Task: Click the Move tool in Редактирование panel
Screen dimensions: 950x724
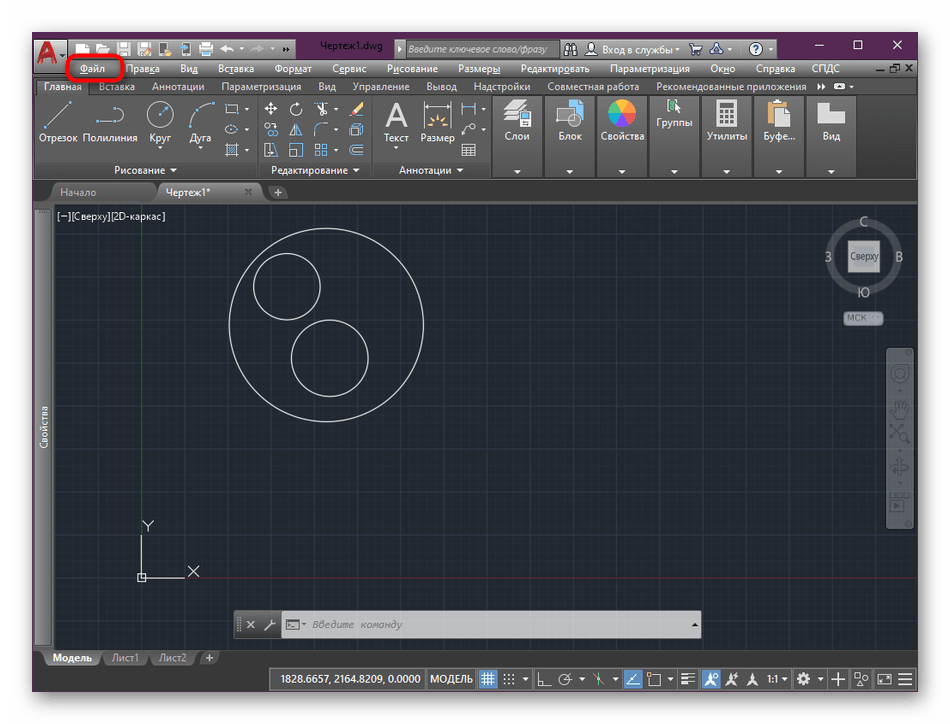Action: (271, 109)
